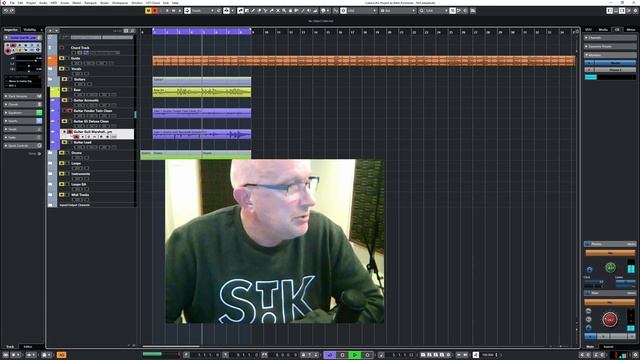
Task: Select the Object Selection arrow tool
Action: click(x=240, y=11)
